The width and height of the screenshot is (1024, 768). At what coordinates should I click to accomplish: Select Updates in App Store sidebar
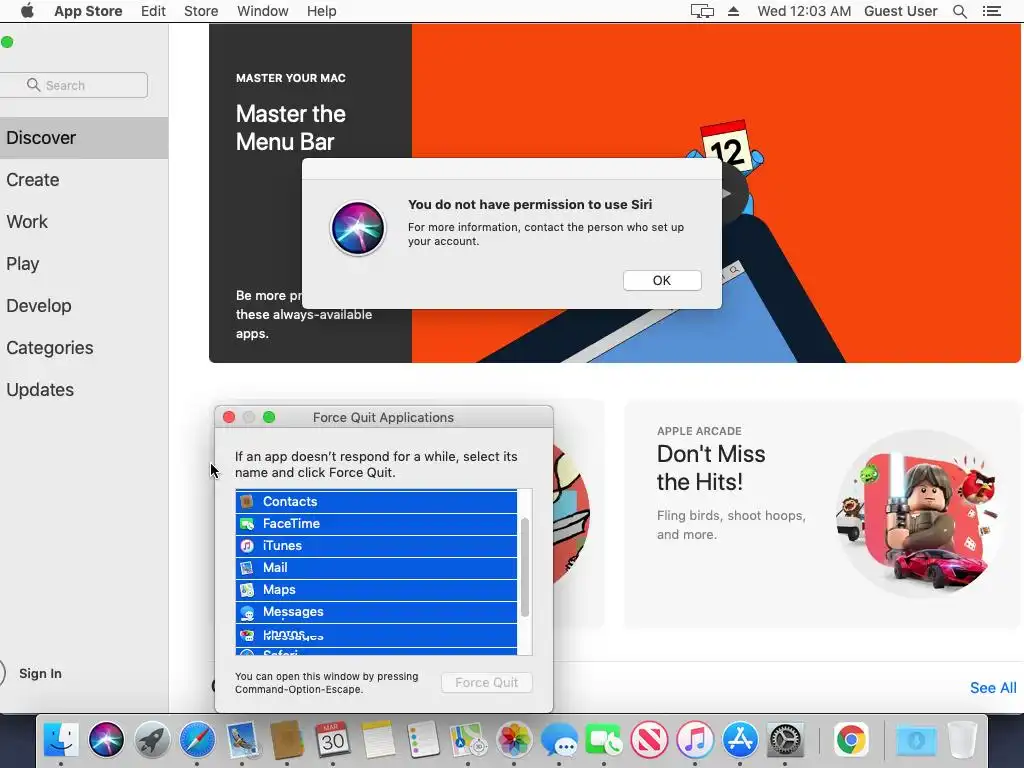(84, 389)
